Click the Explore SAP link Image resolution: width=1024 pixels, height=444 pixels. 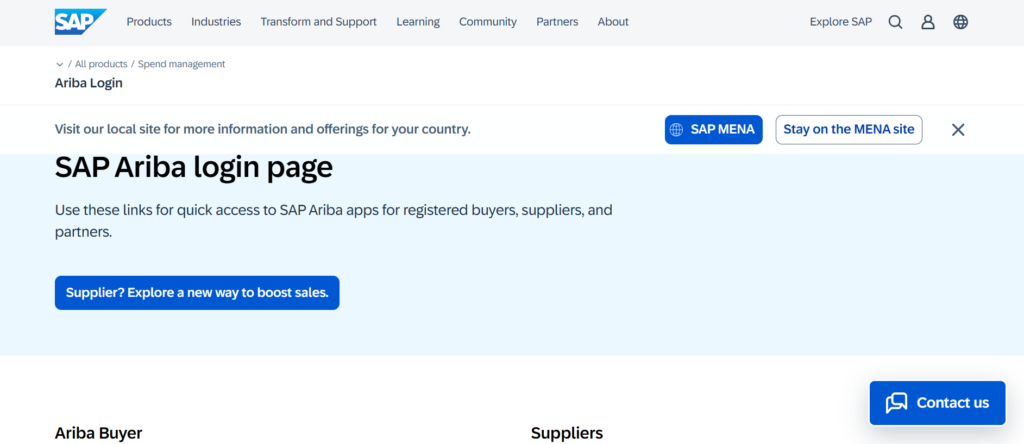(x=841, y=22)
